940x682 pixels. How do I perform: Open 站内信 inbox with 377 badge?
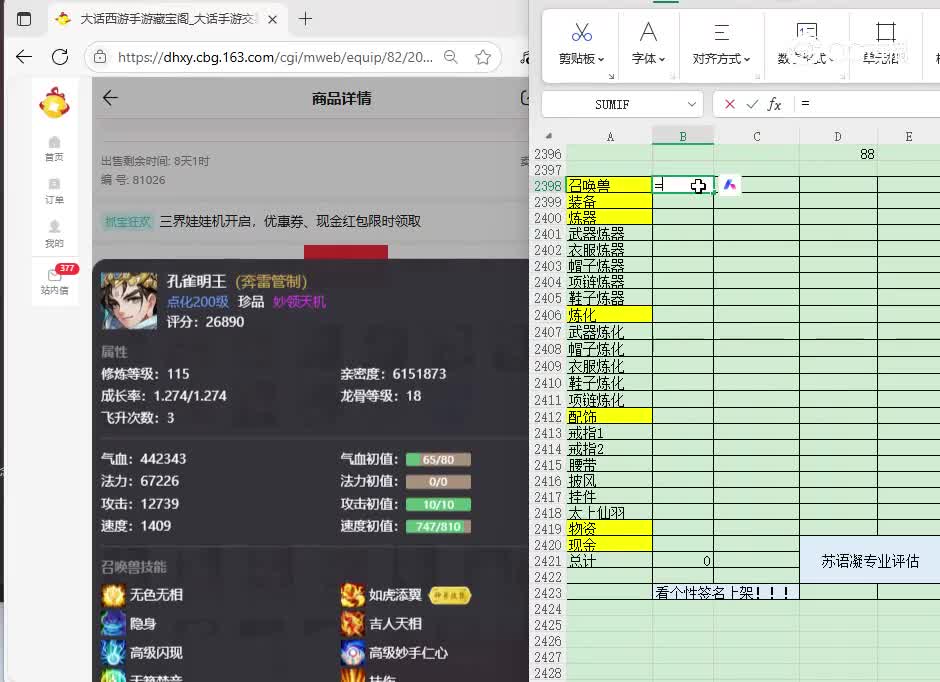[x=55, y=280]
